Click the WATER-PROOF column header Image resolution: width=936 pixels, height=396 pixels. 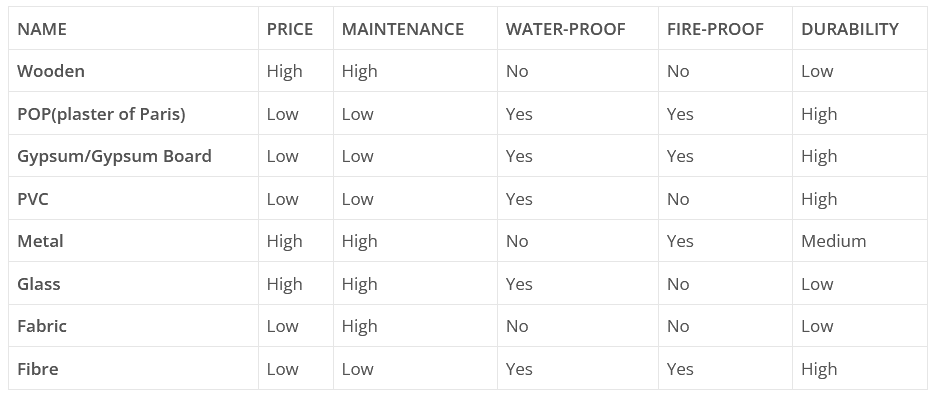click(x=566, y=29)
